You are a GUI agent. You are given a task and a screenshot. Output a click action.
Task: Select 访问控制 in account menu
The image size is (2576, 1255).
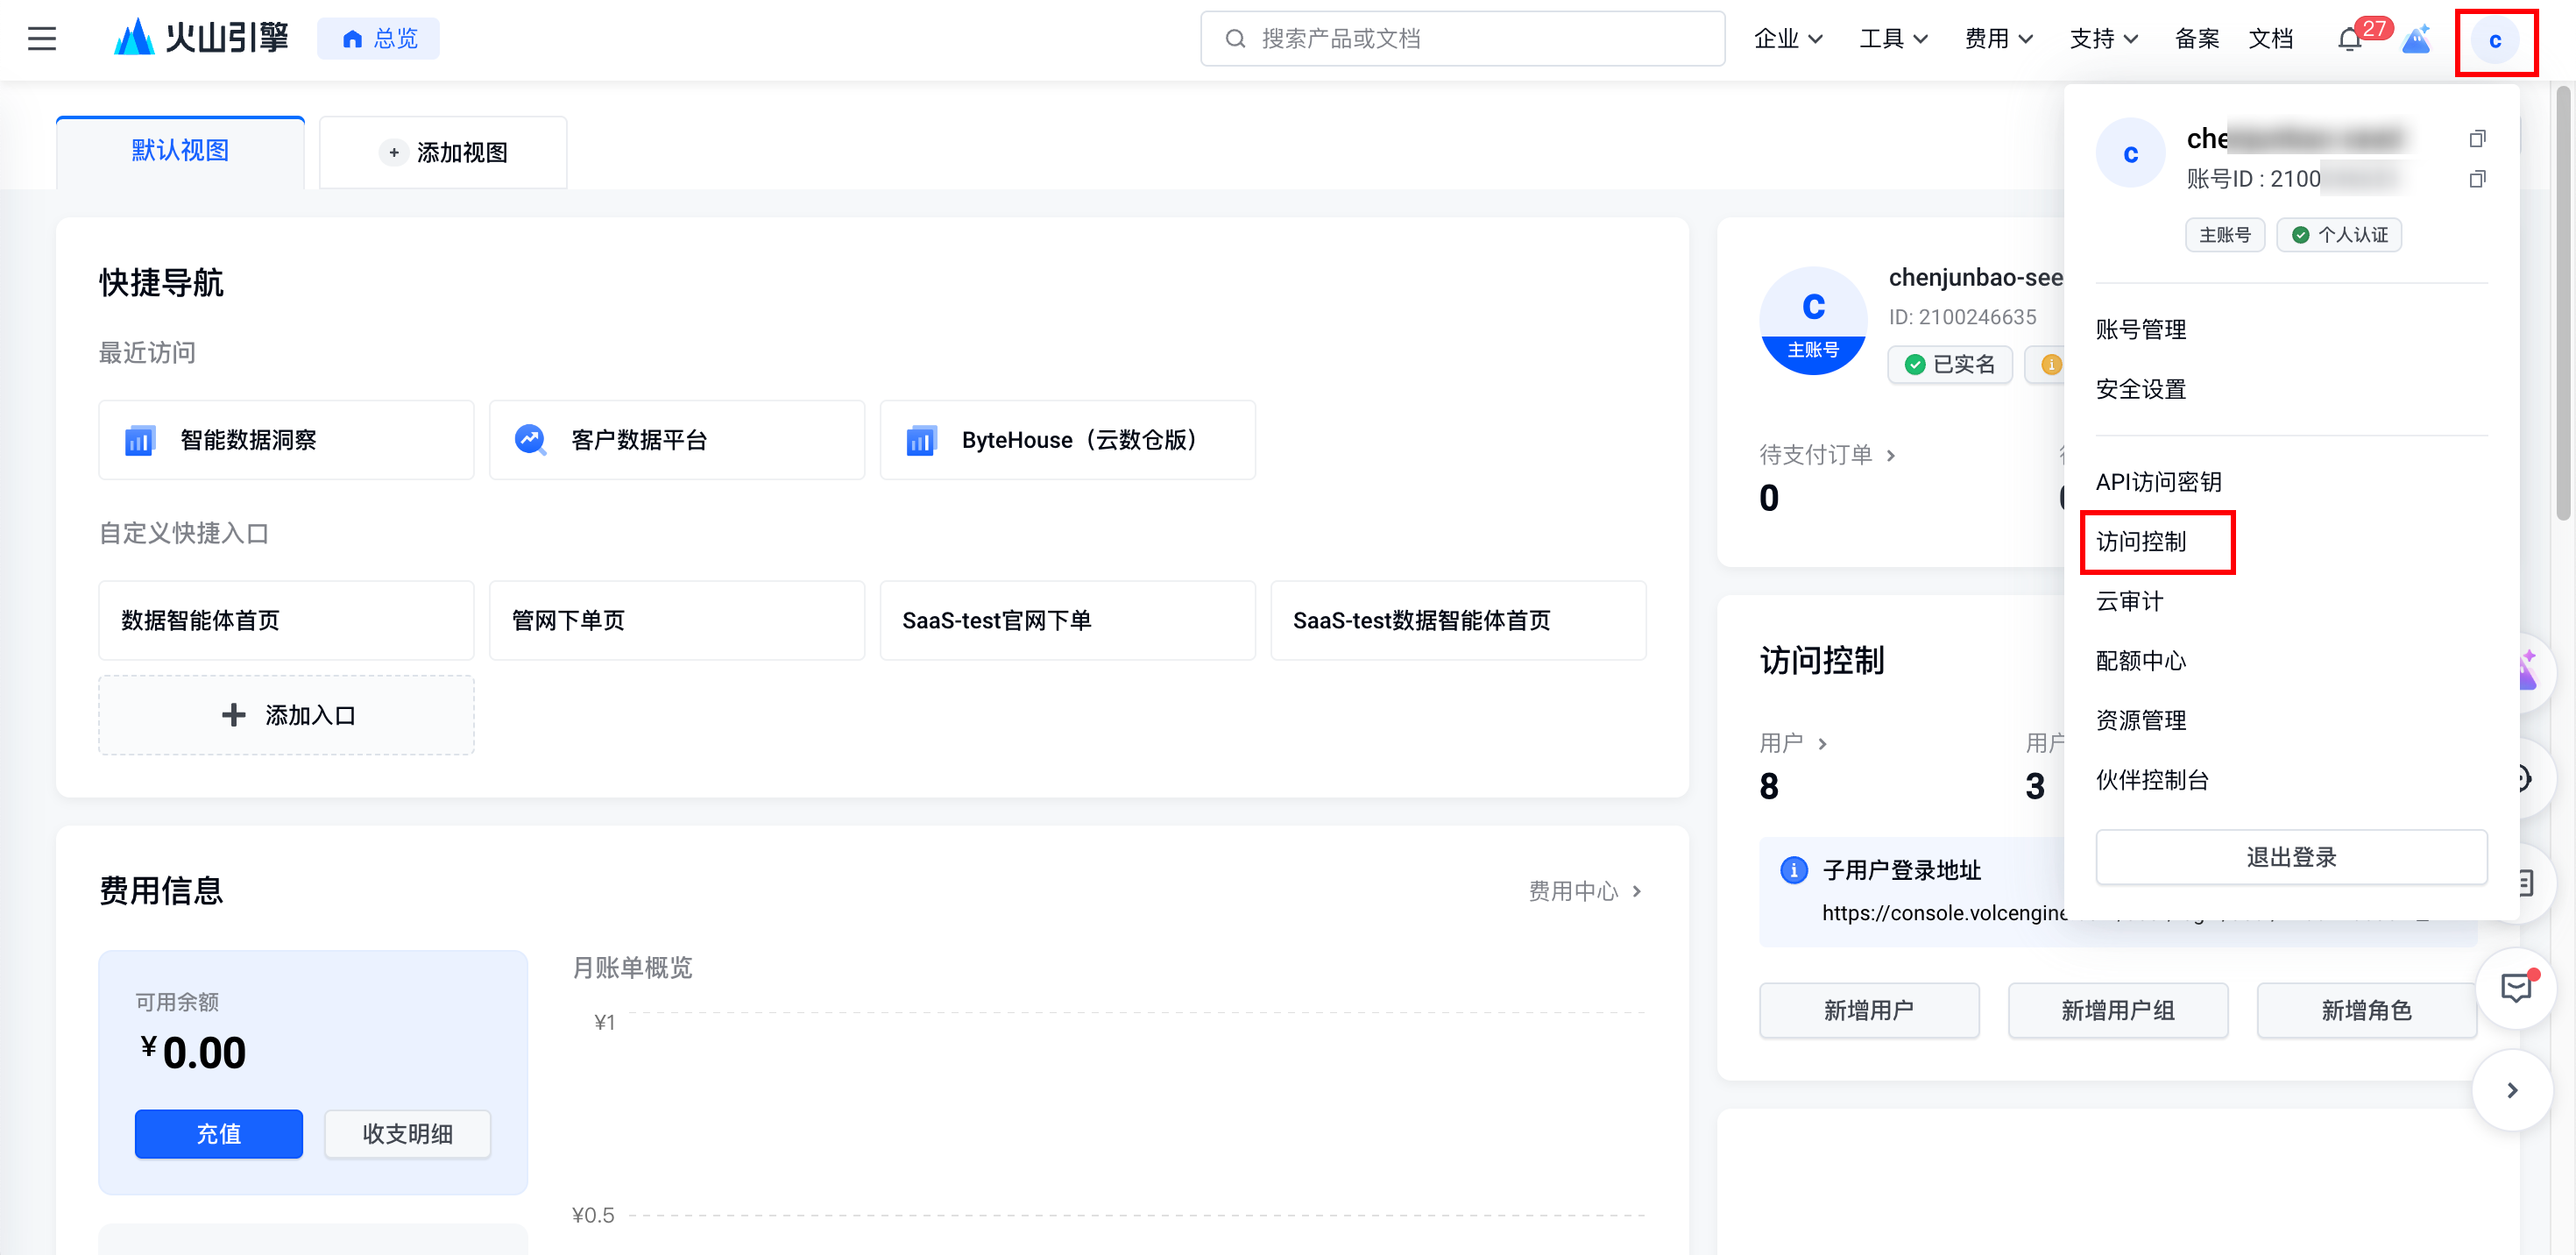(x=2141, y=542)
